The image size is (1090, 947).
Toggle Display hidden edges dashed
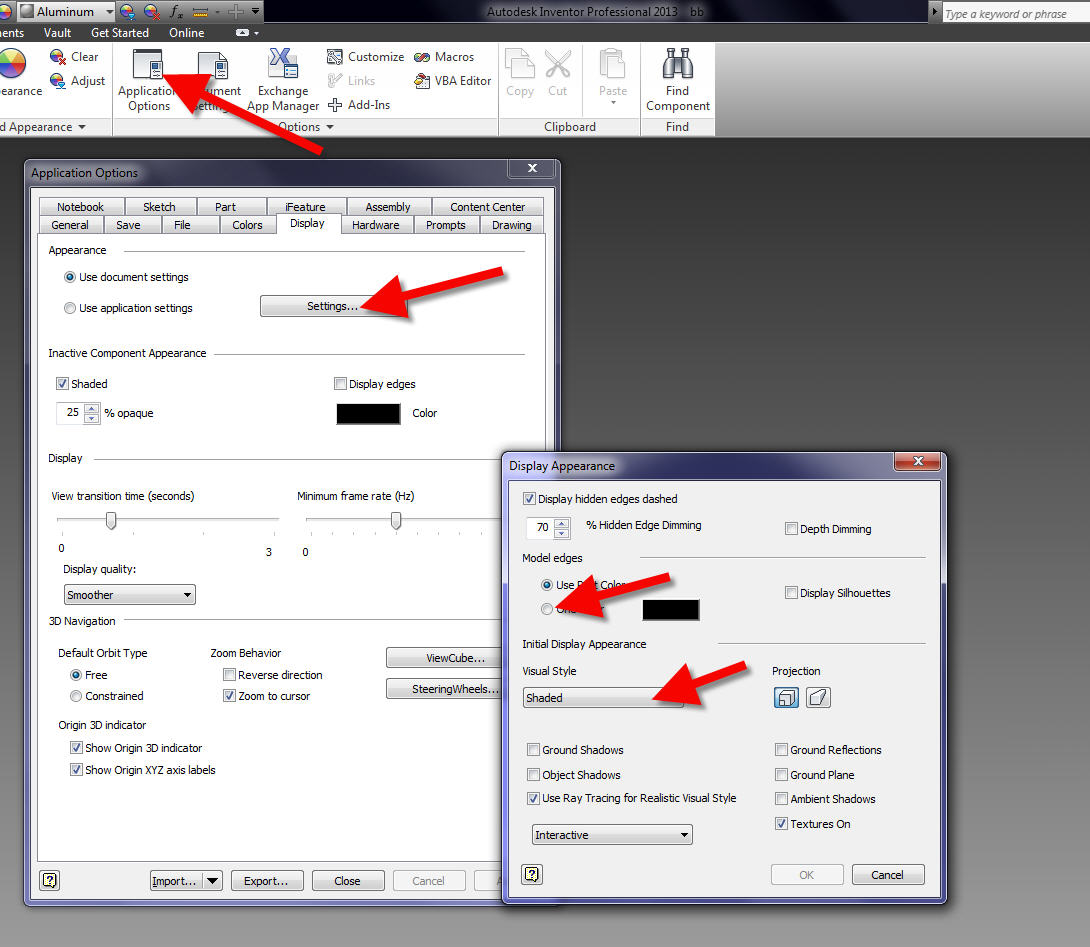point(529,499)
